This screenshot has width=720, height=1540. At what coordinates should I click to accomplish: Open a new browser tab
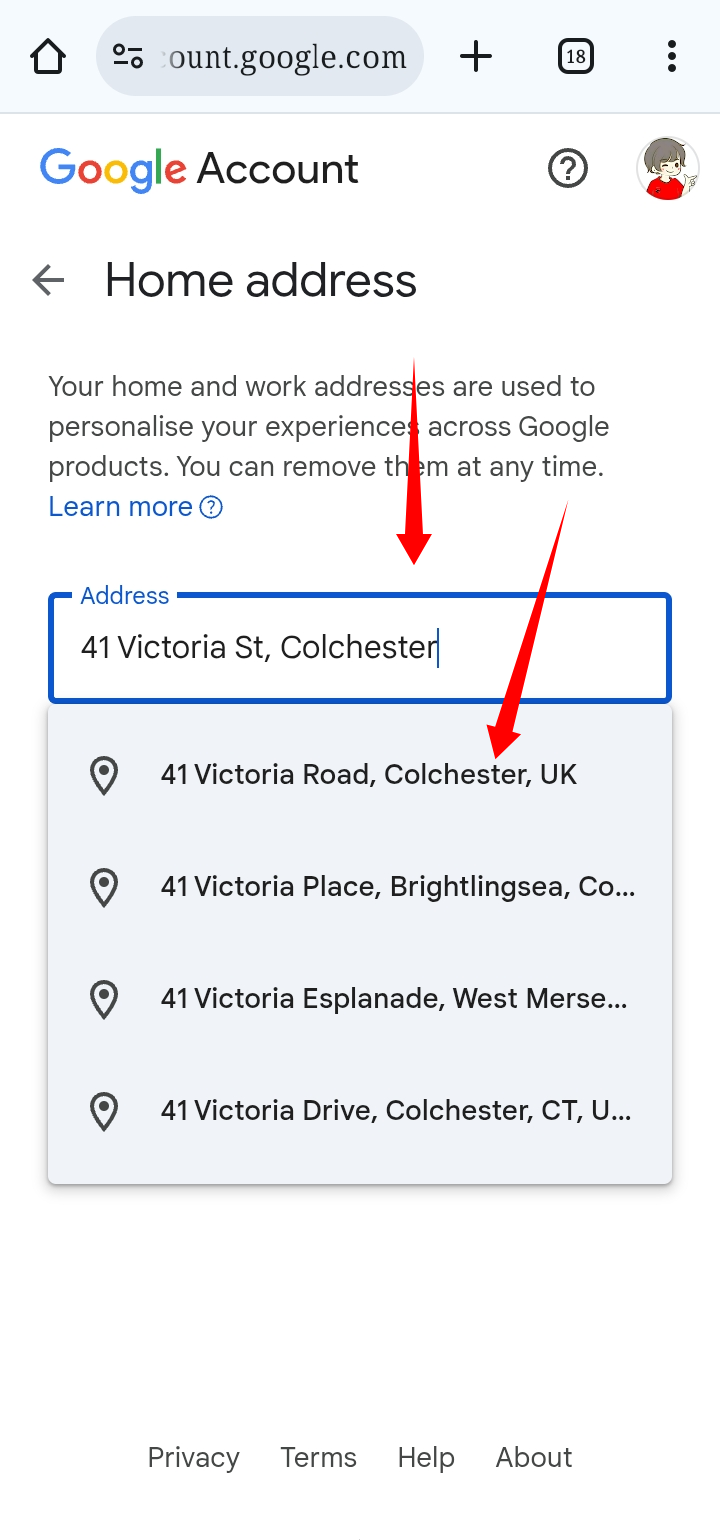(476, 57)
